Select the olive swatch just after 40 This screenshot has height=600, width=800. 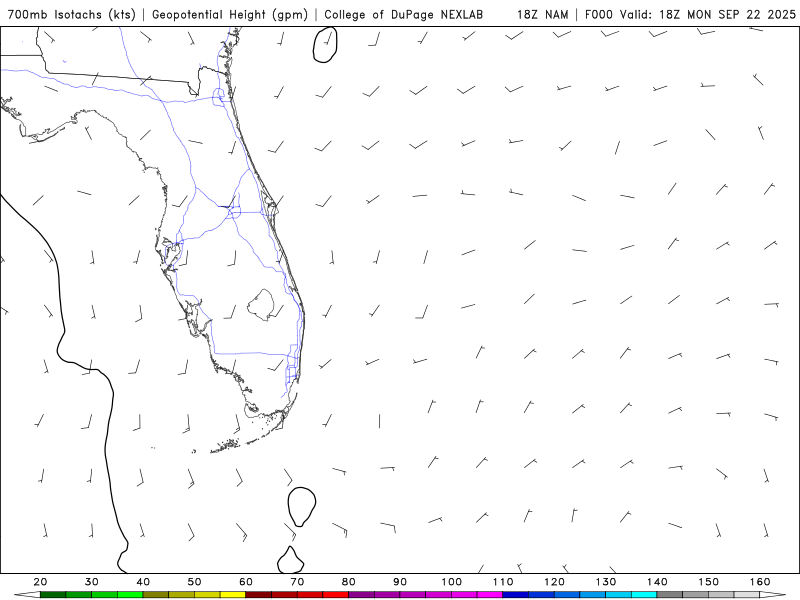(156, 595)
